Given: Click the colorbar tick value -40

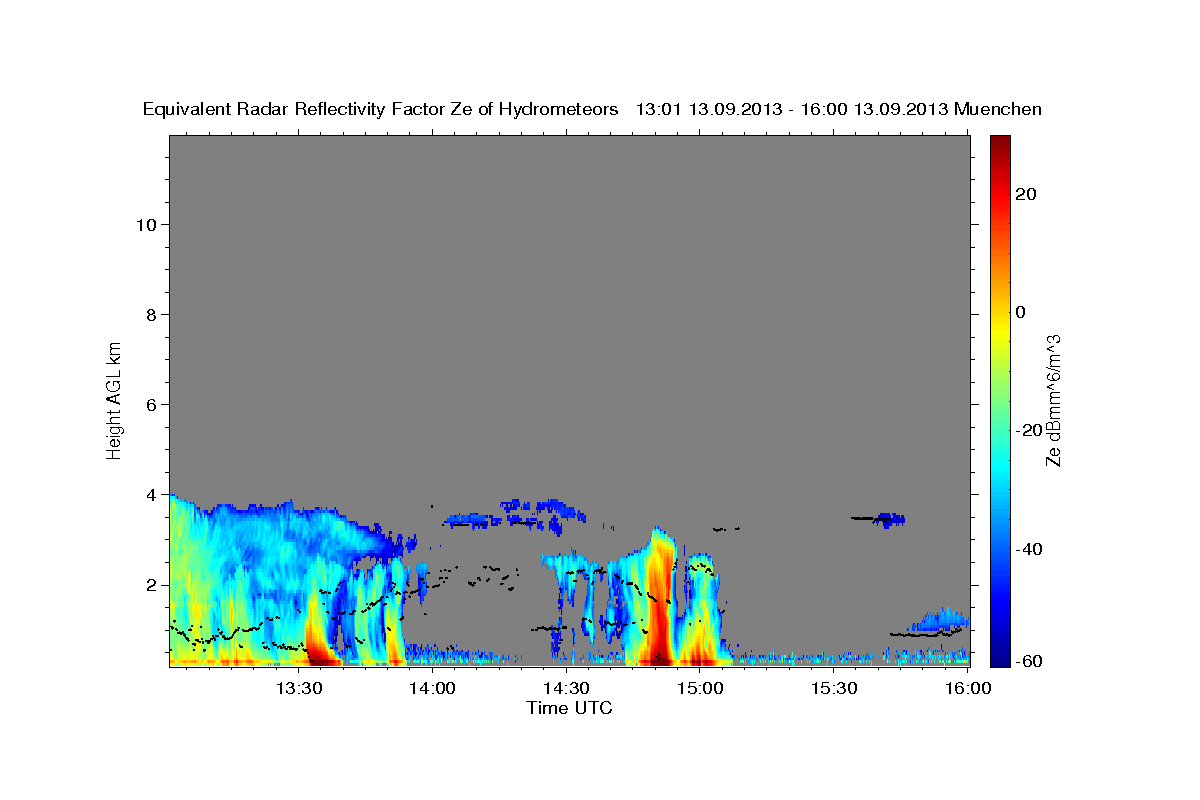Looking at the screenshot, I should pyautogui.click(x=1030, y=548).
